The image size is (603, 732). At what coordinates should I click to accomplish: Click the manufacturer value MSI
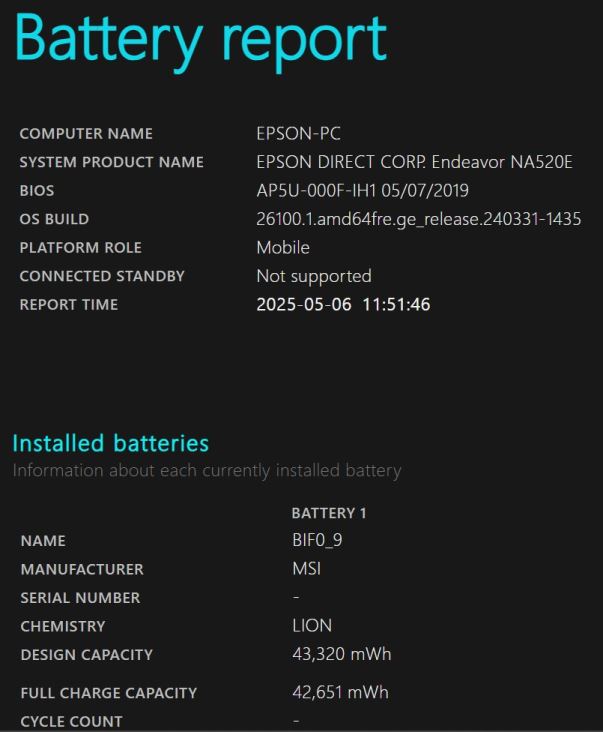pyautogui.click(x=307, y=569)
